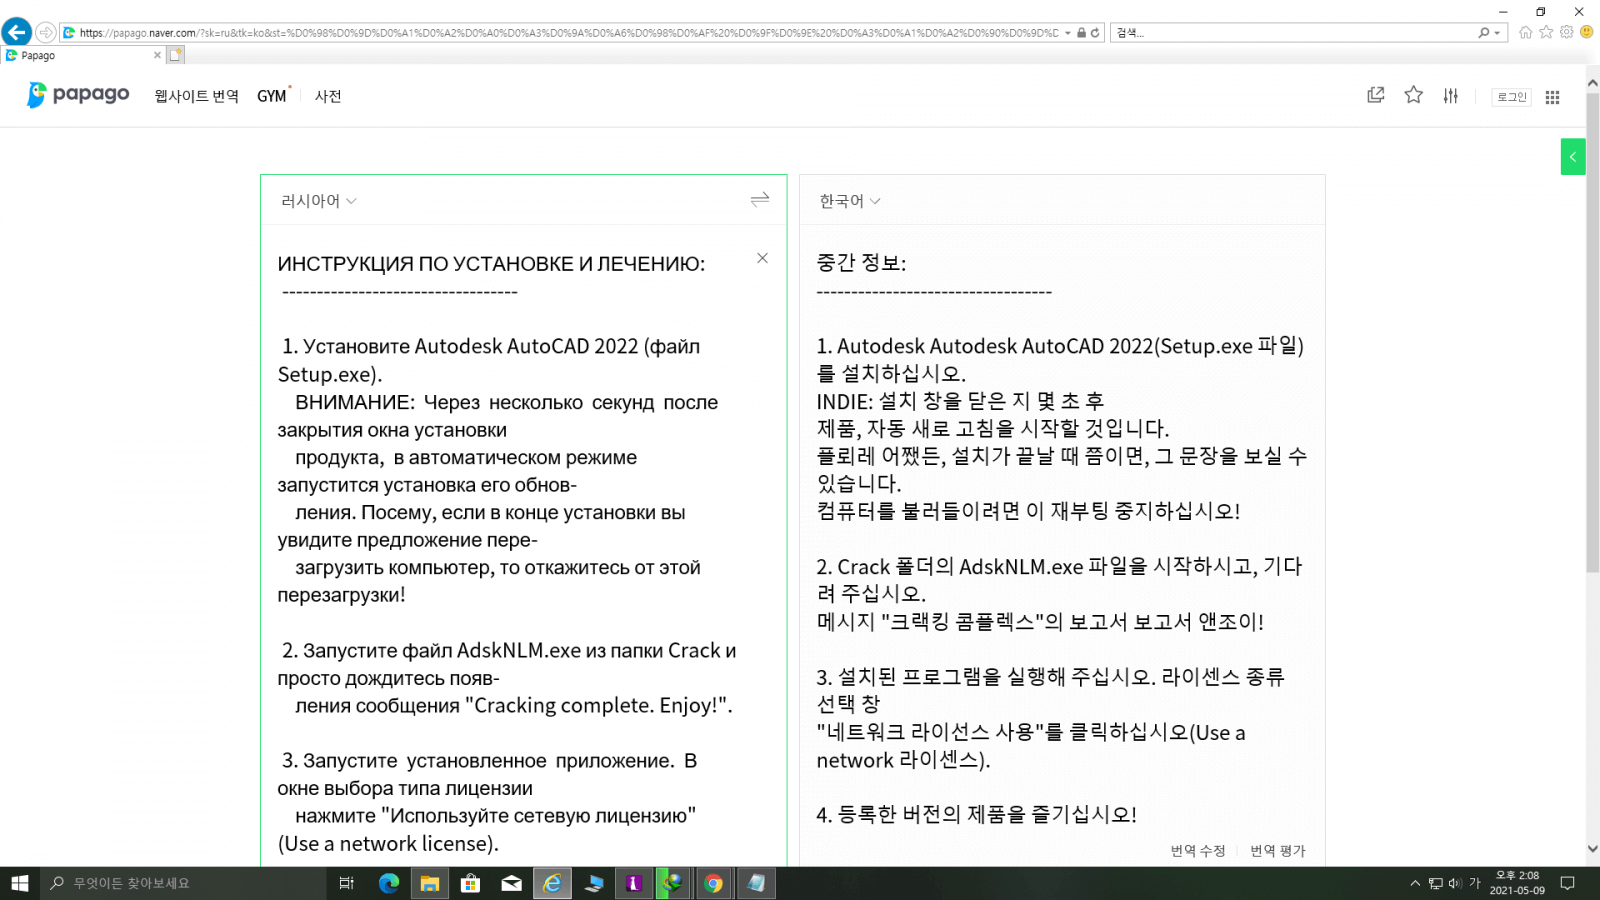
Task: Open the GYM menu item
Action: 272,96
